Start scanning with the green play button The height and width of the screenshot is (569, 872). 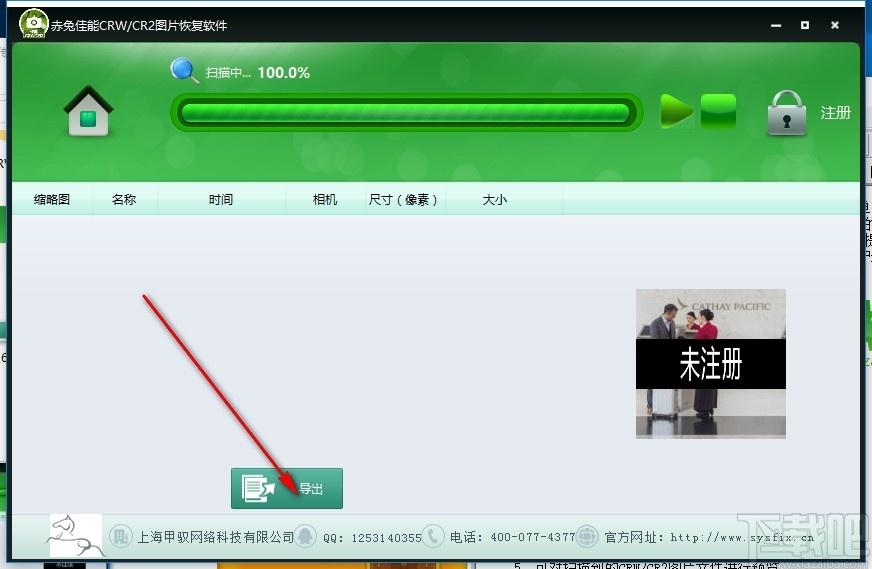(x=676, y=111)
